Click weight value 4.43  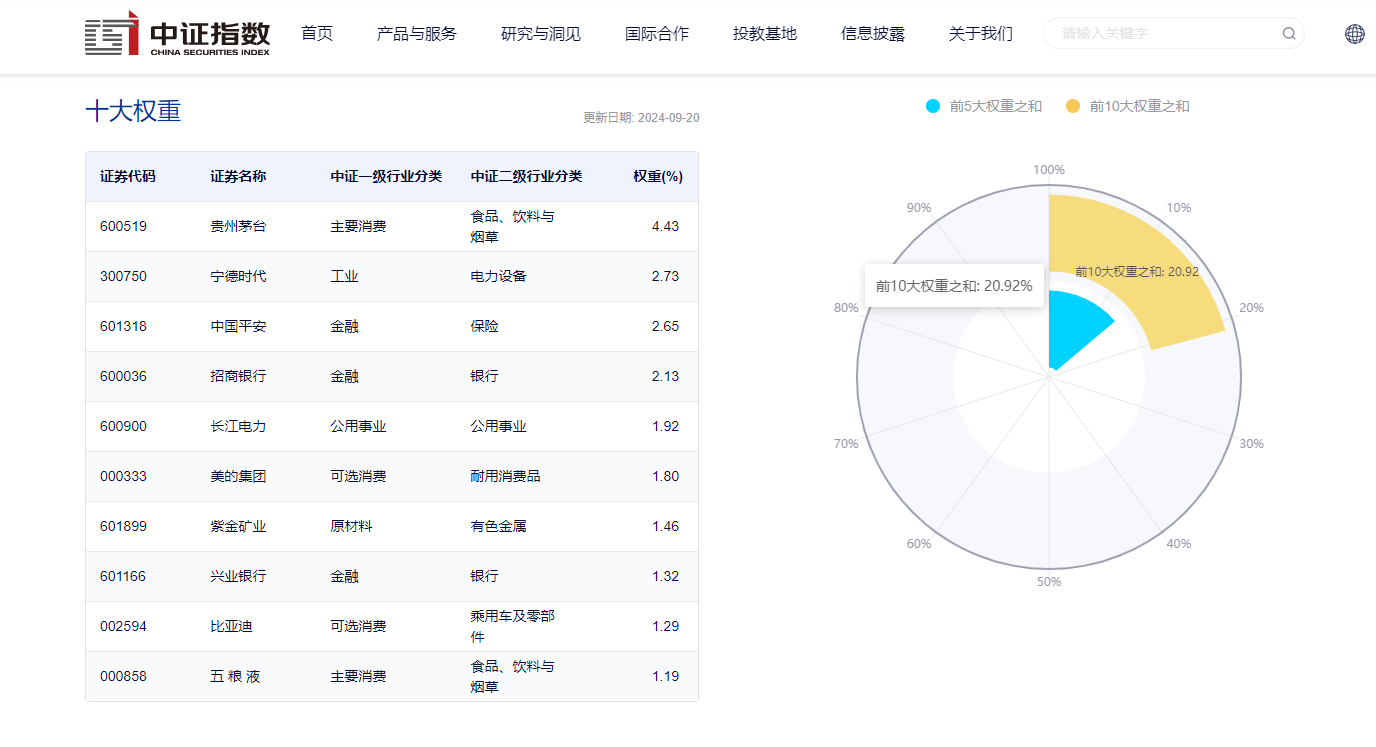(665, 226)
